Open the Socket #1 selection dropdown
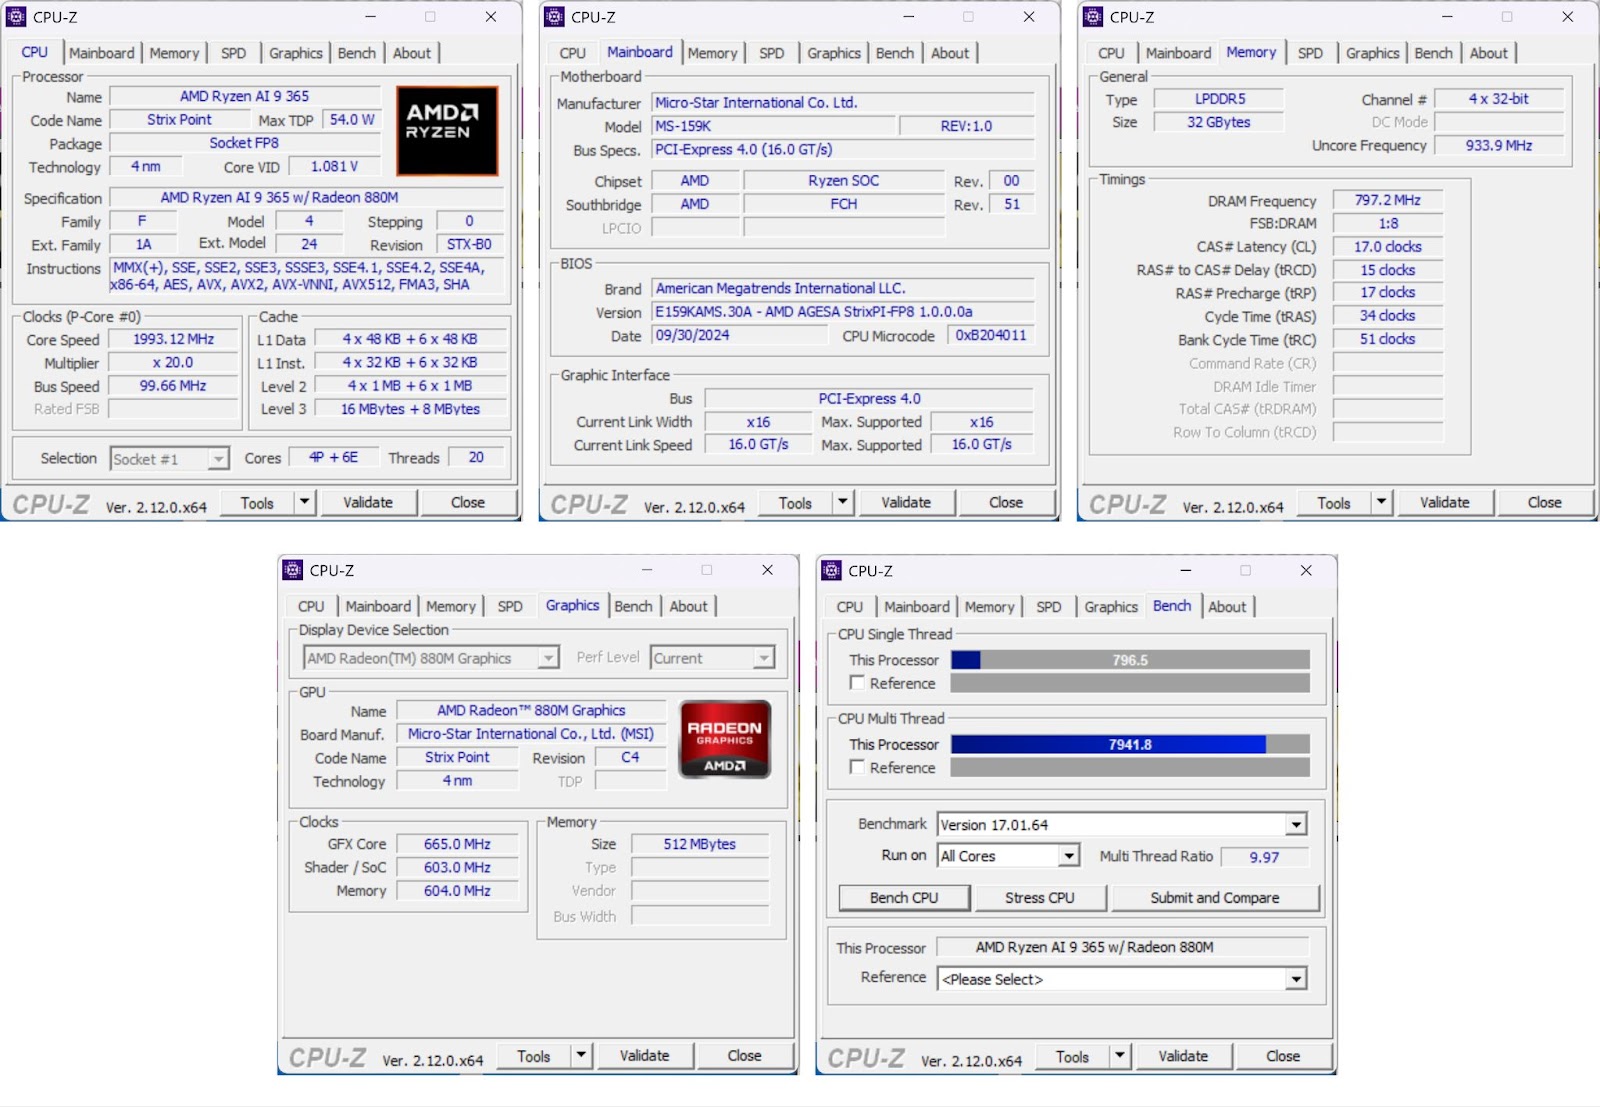The width and height of the screenshot is (1600, 1107). click(x=218, y=459)
